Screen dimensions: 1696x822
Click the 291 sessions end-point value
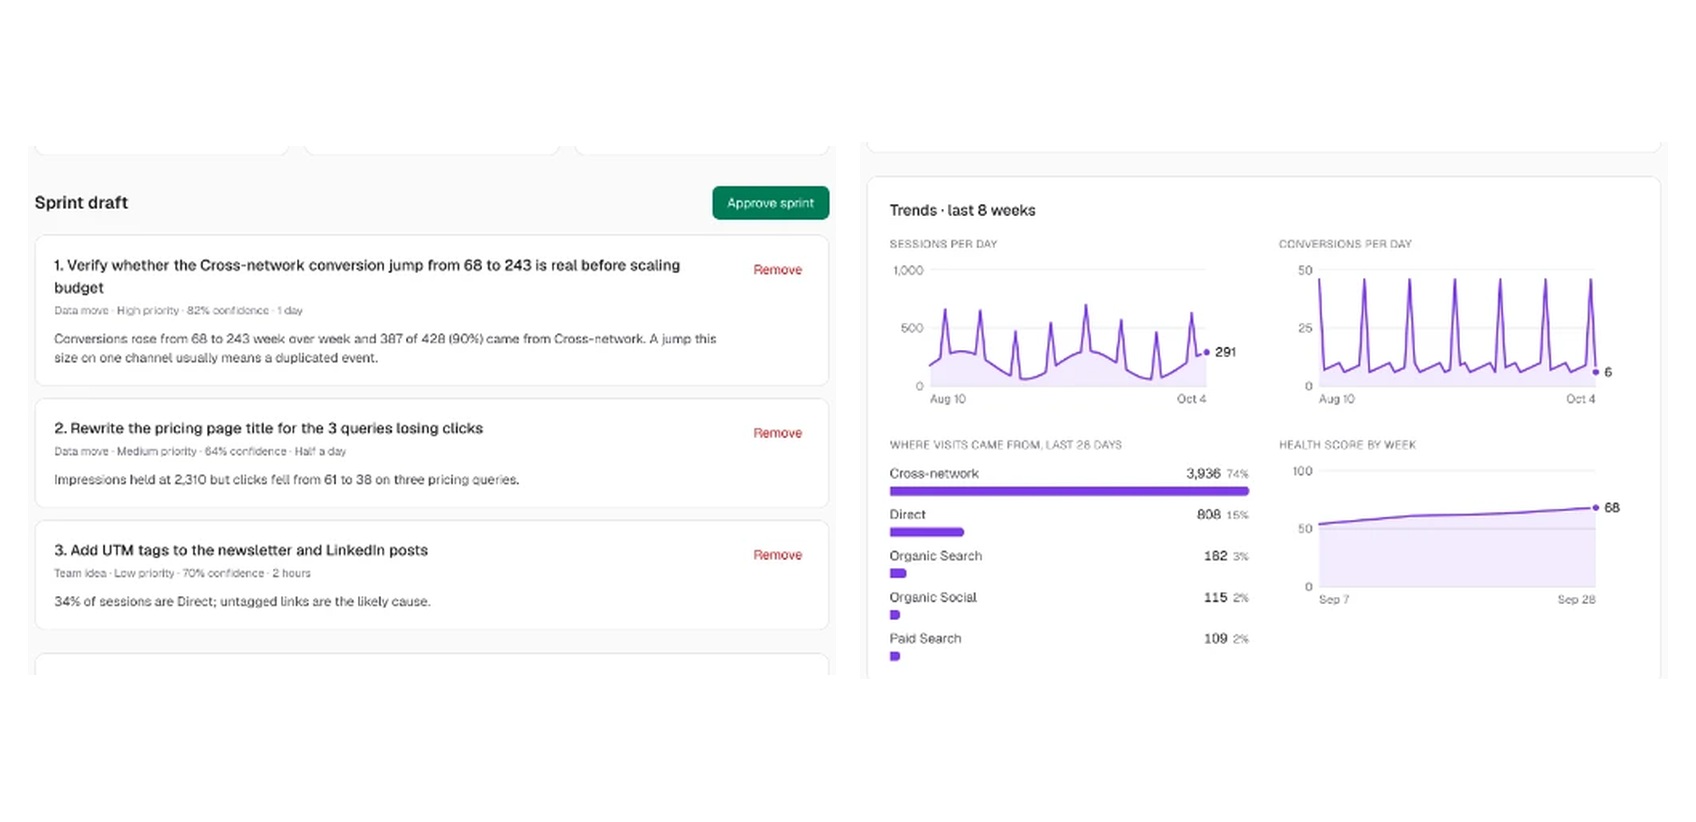1225,352
